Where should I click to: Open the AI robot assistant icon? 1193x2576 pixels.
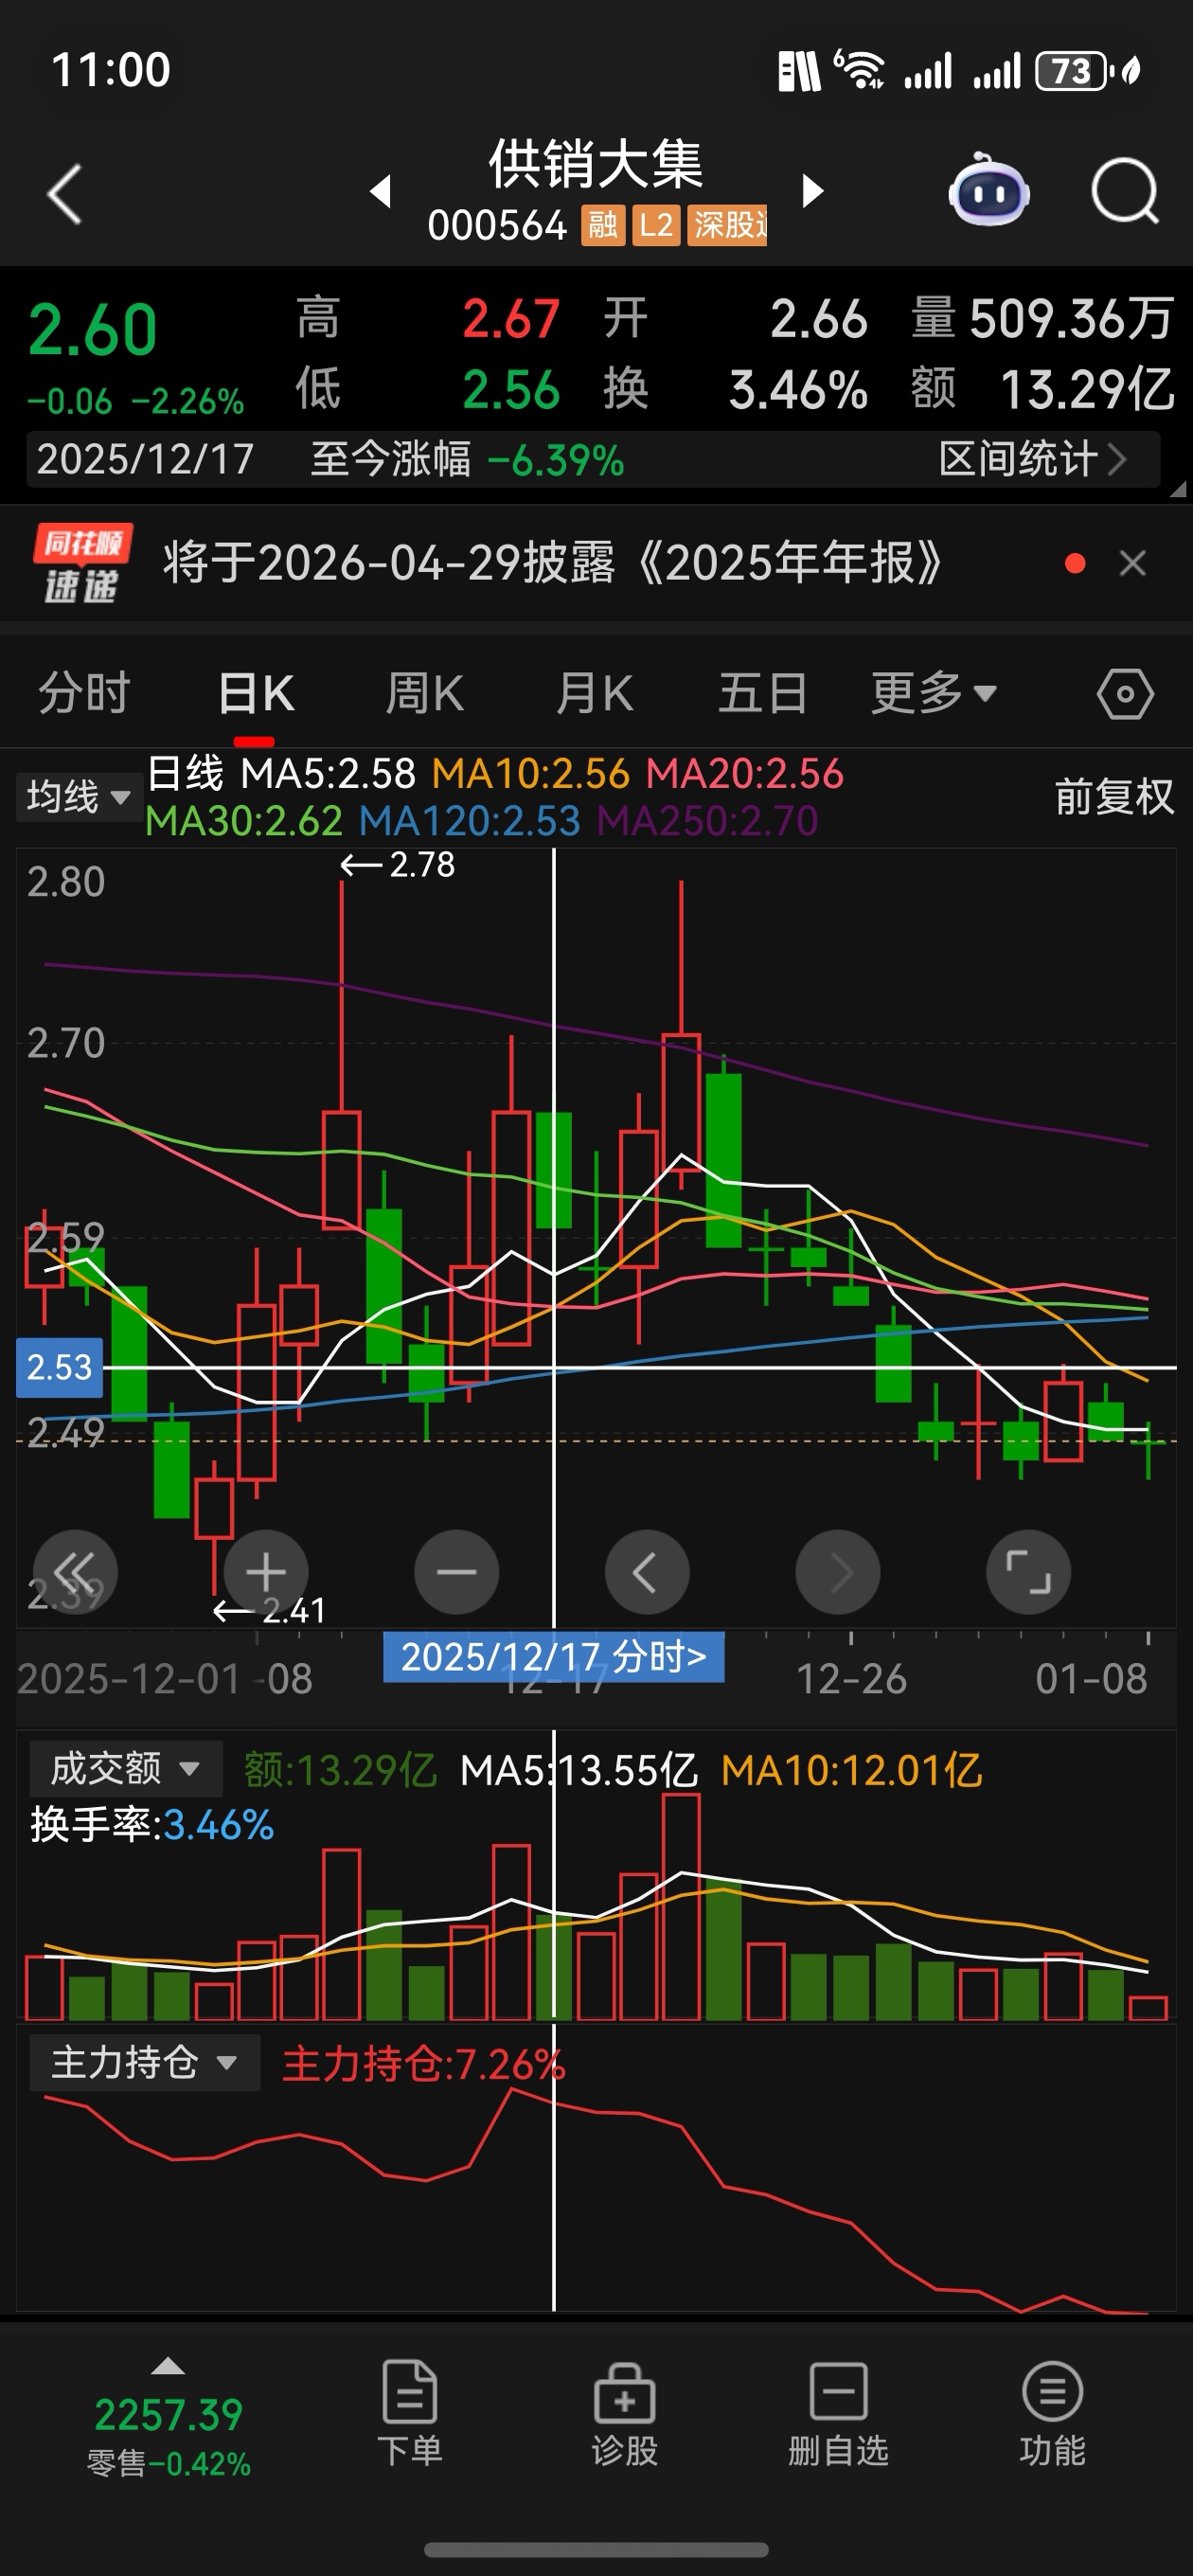click(x=989, y=190)
